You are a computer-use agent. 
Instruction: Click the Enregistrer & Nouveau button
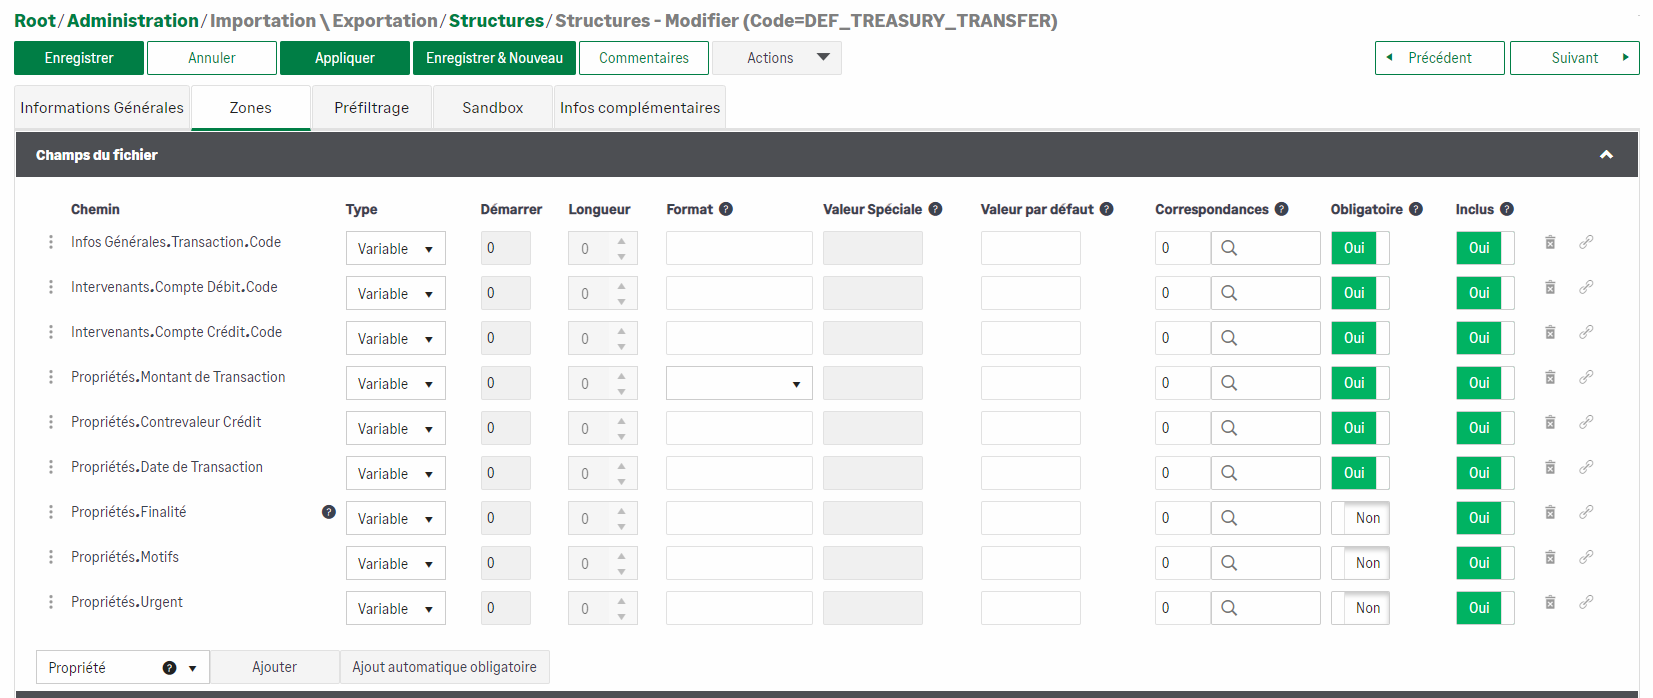[494, 58]
